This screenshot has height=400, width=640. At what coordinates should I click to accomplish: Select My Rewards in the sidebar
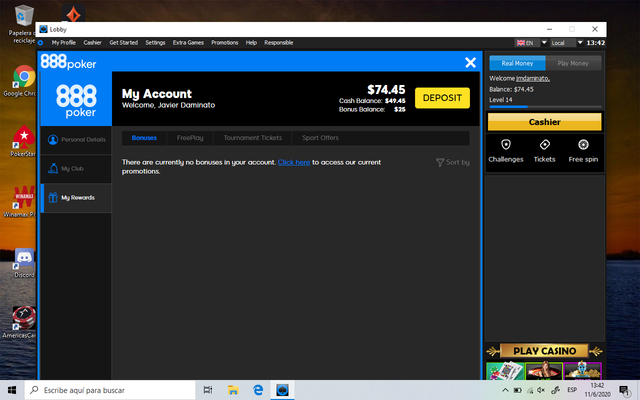76,198
